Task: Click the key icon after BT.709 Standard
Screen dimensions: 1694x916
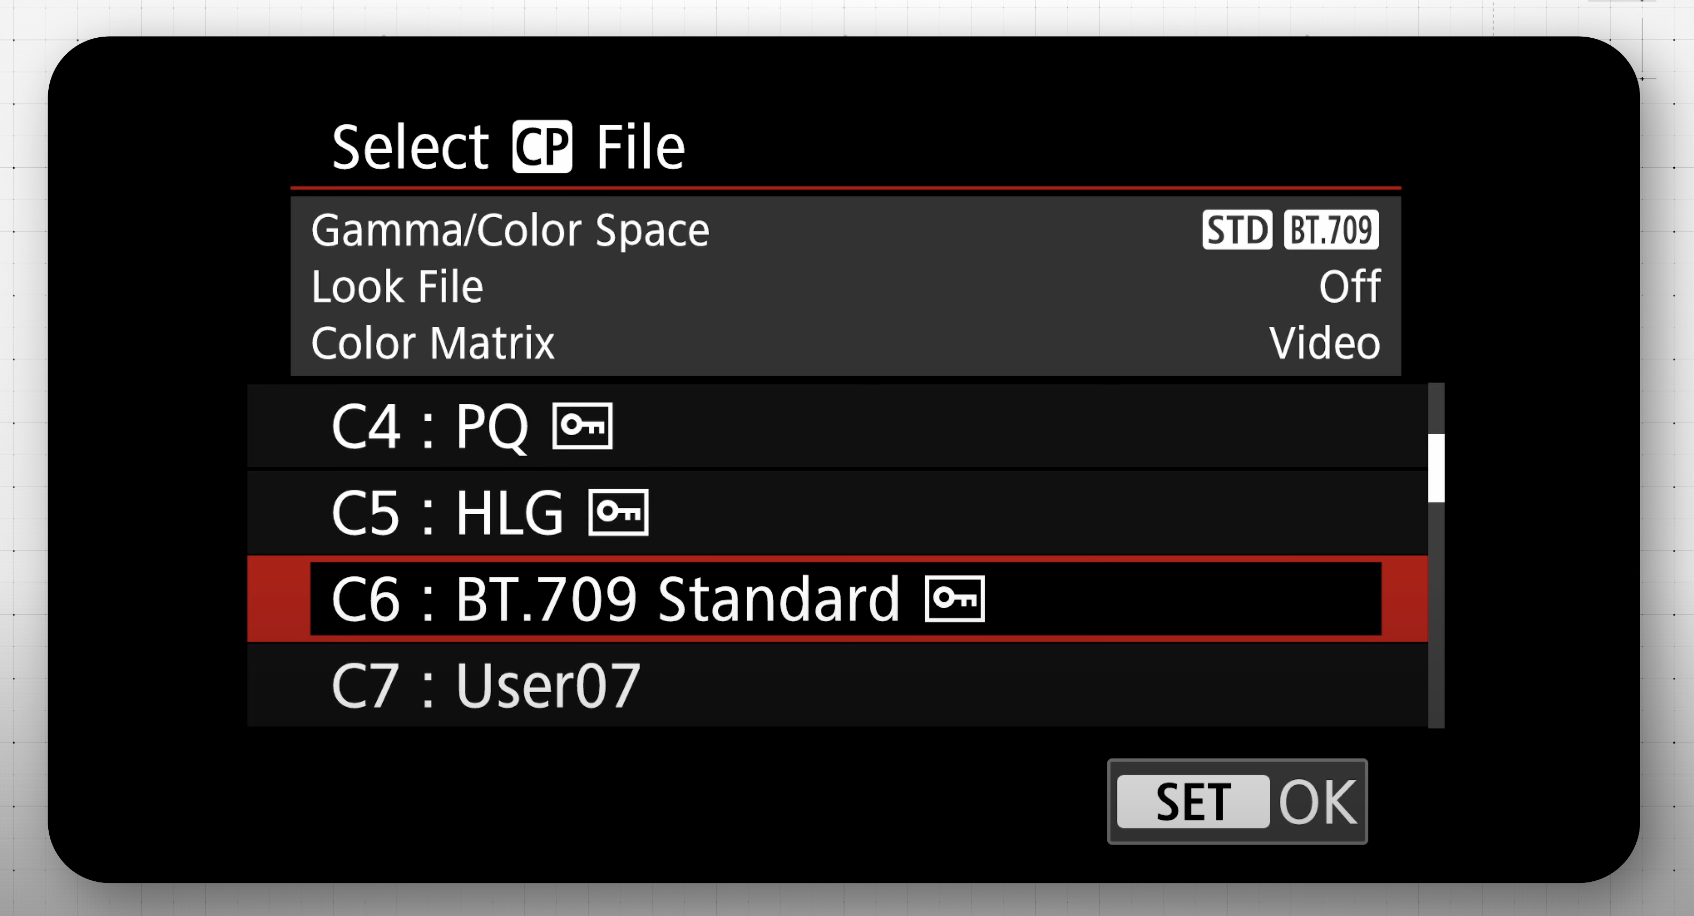Action: pyautogui.click(x=955, y=599)
